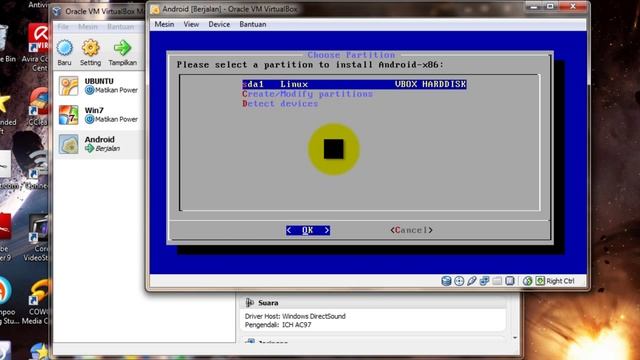Choose Detect devices option
Screen dimensions: 640x360
tap(280, 104)
